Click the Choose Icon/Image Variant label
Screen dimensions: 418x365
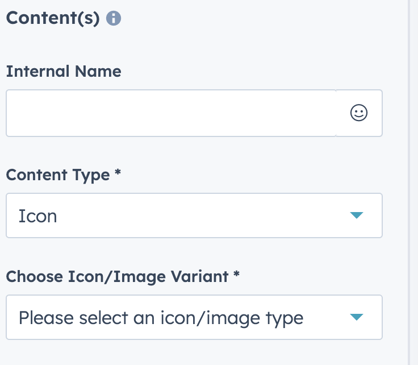point(117,277)
